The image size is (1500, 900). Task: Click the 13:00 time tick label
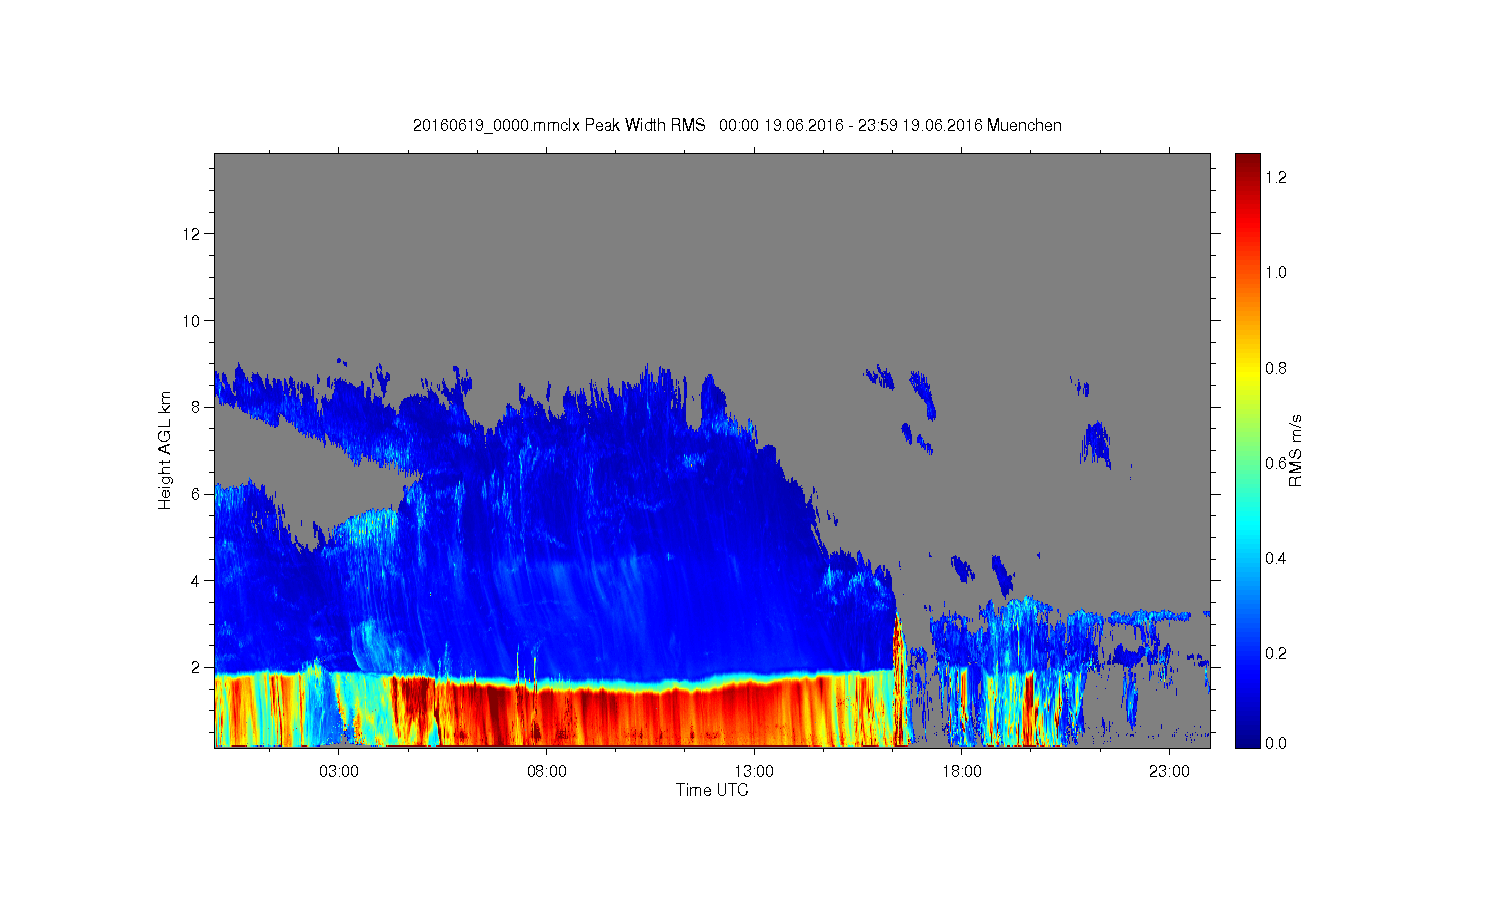pos(754,772)
